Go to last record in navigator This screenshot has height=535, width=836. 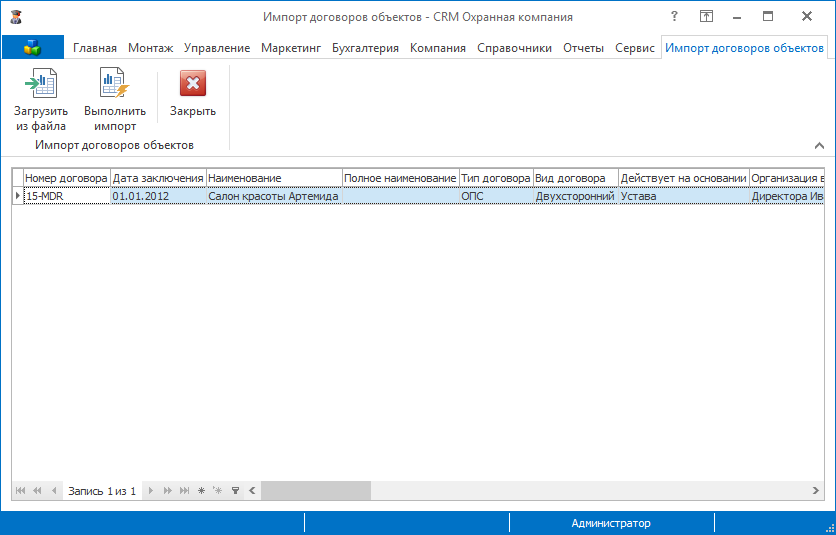pos(184,491)
